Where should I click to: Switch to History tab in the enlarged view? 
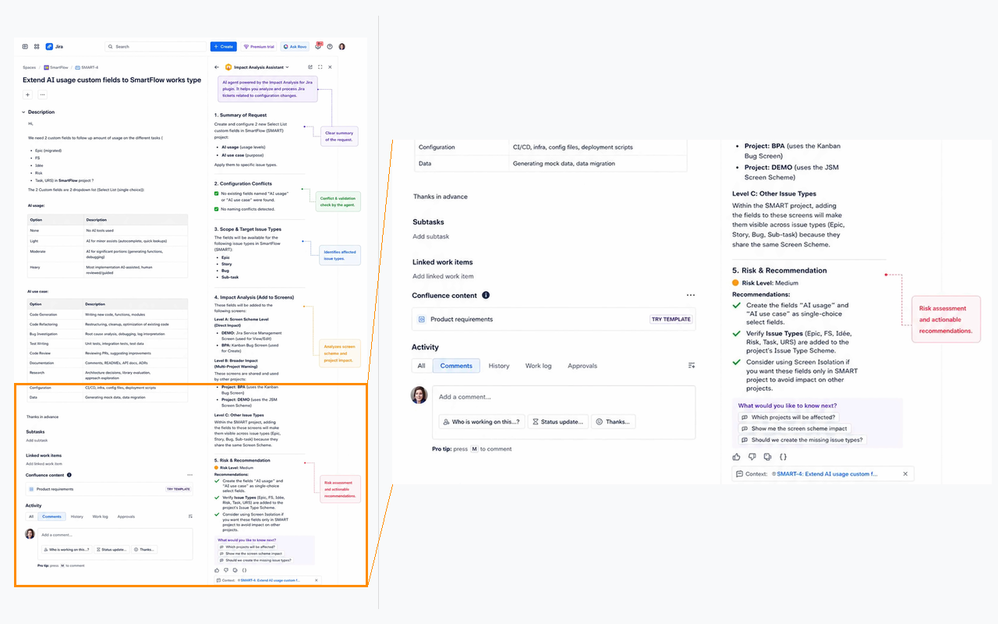[499, 365]
